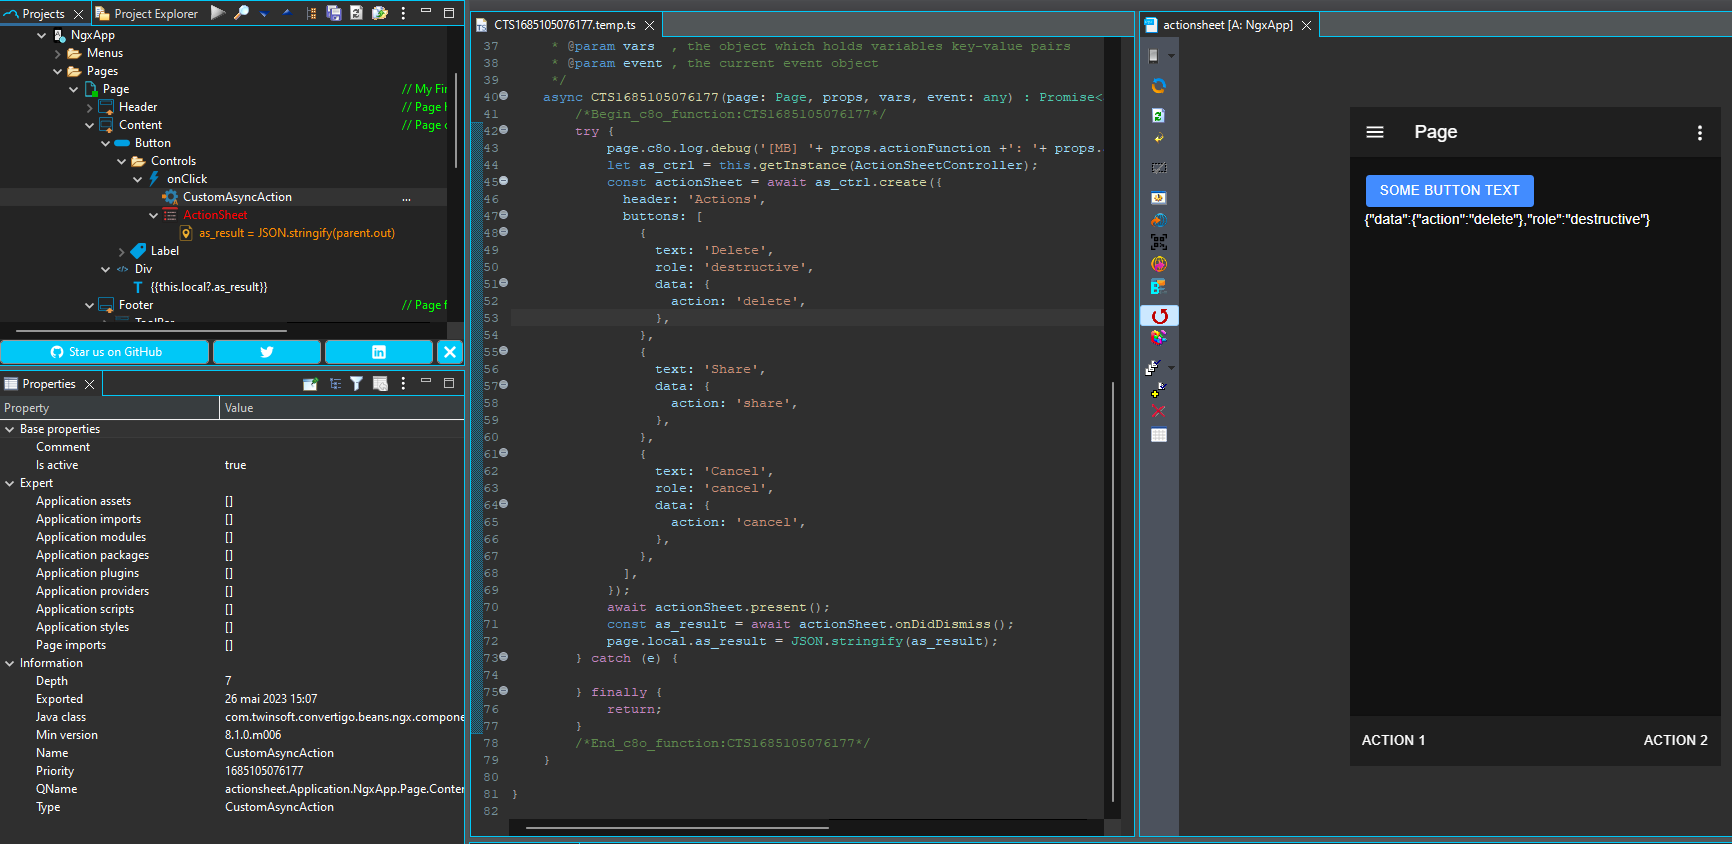Screen dimensions: 1732x844
Task: Click the QR code icon in preview toolbar
Action: (1158, 242)
